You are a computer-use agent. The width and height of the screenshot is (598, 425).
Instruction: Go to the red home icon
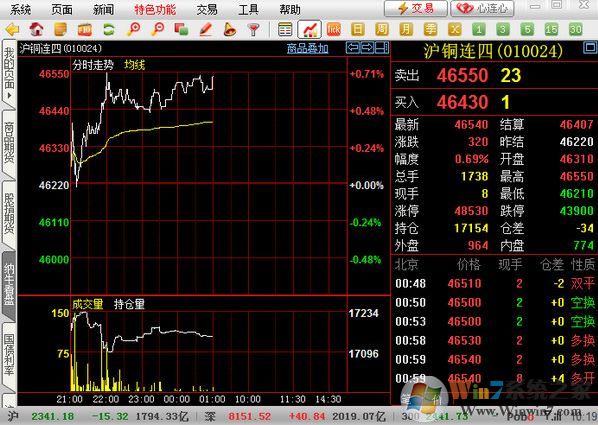coord(36,29)
